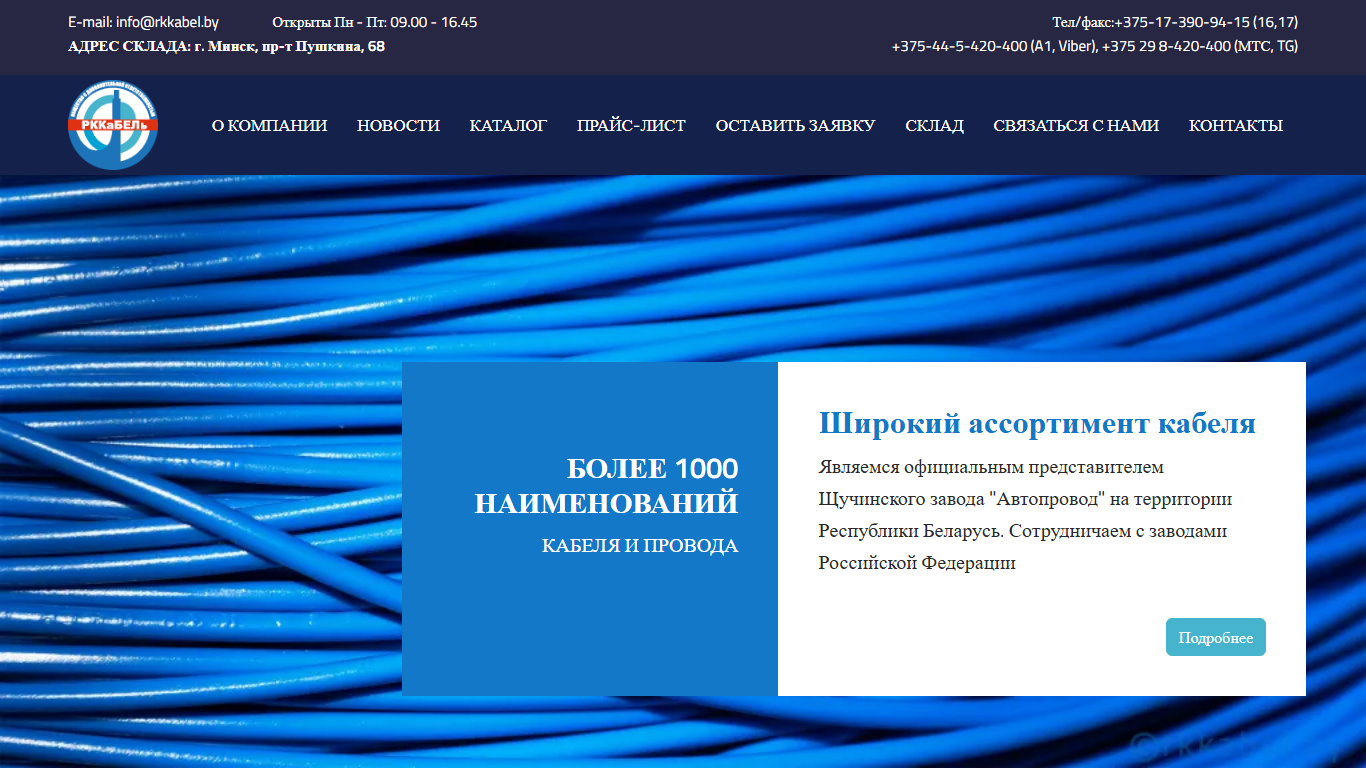Click the opening hours Пн - Пт text
The height and width of the screenshot is (768, 1366).
(374, 22)
